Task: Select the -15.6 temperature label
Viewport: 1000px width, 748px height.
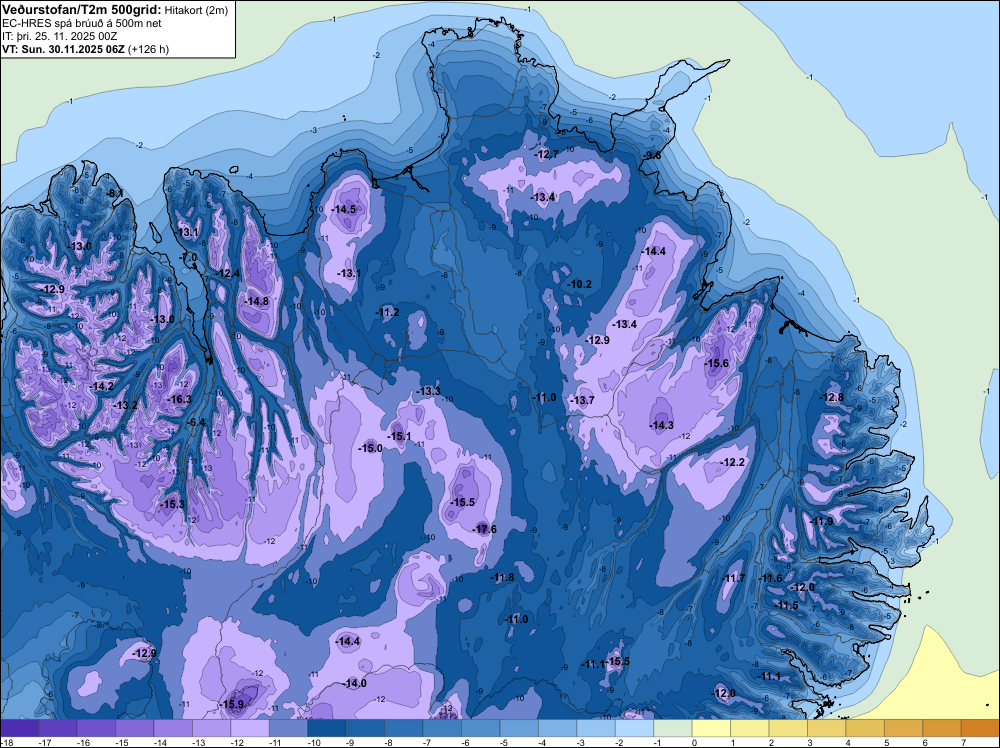Action: click(716, 363)
